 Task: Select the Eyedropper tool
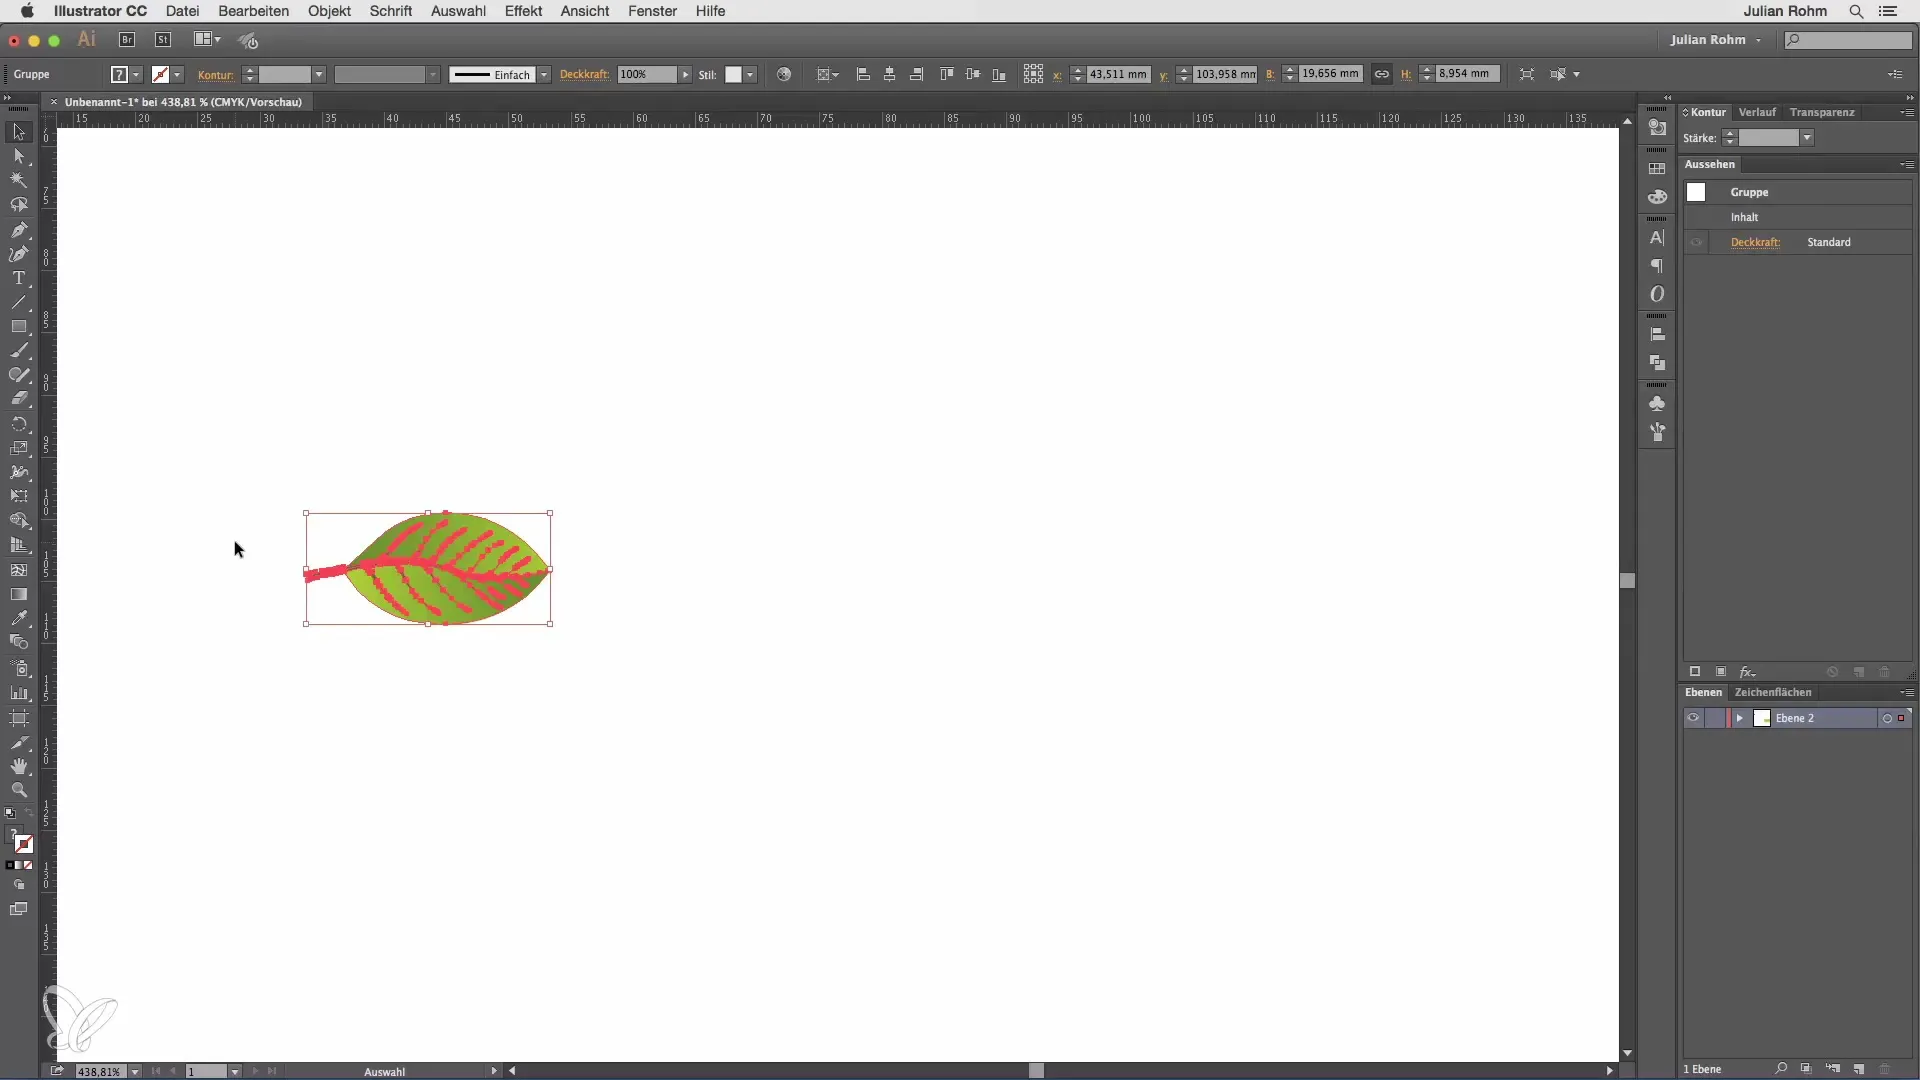[19, 619]
